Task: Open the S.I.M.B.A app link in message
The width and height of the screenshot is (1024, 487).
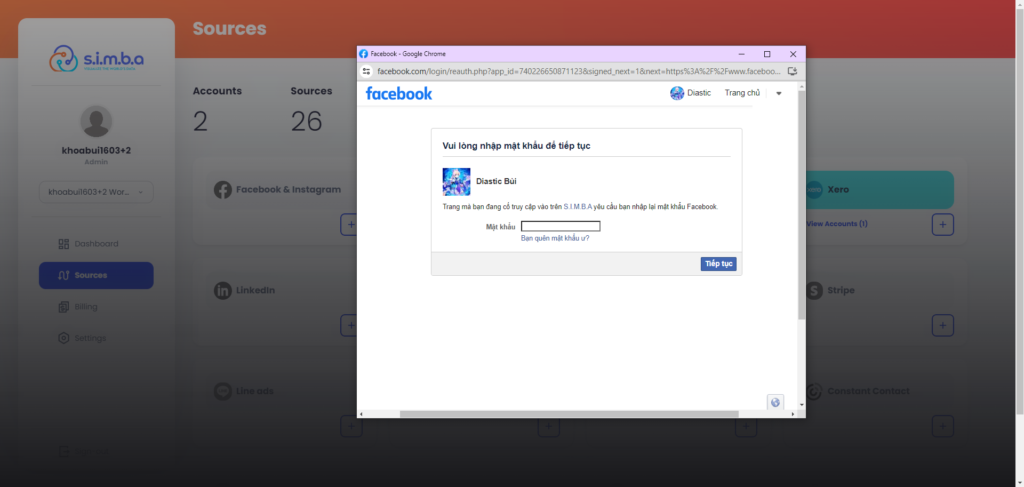Action: (577, 206)
